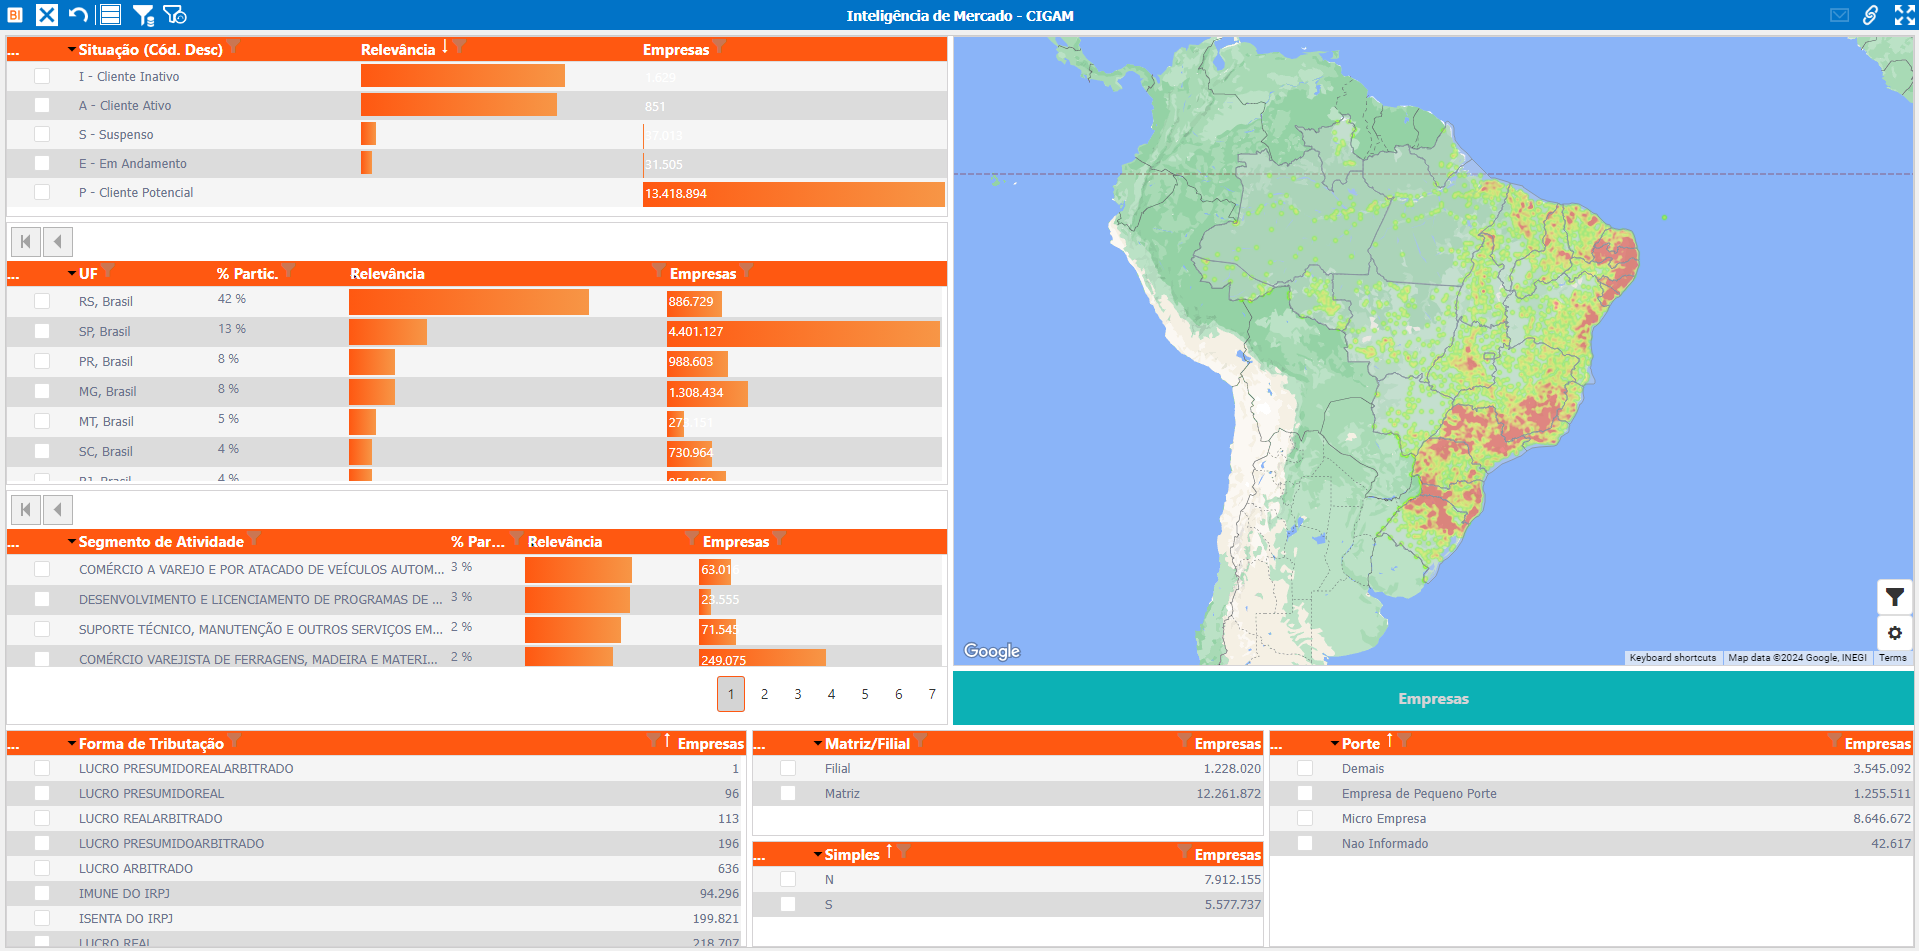The height and width of the screenshot is (951, 1919).
Task: Open the UF column dropdown arrow
Action: pos(72,274)
